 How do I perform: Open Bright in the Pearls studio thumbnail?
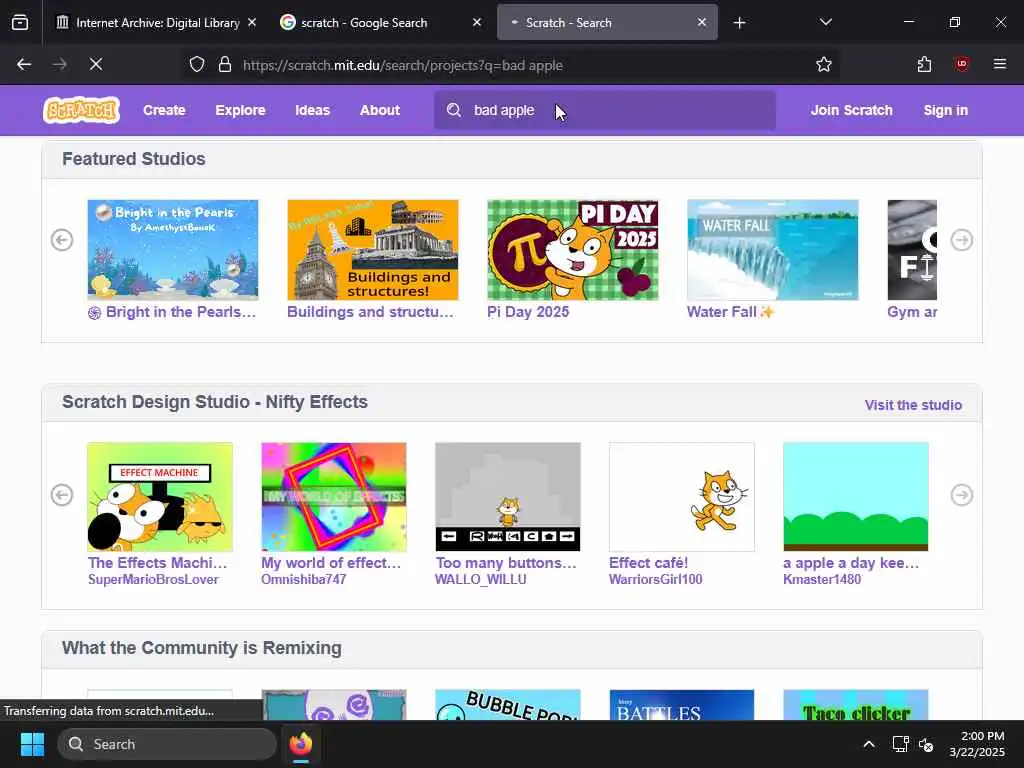[x=173, y=250]
